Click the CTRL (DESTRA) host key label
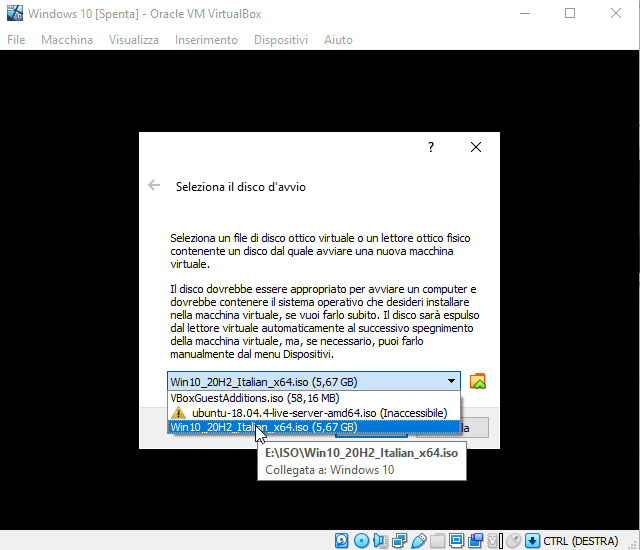This screenshot has height=550, width=640. tap(580, 541)
